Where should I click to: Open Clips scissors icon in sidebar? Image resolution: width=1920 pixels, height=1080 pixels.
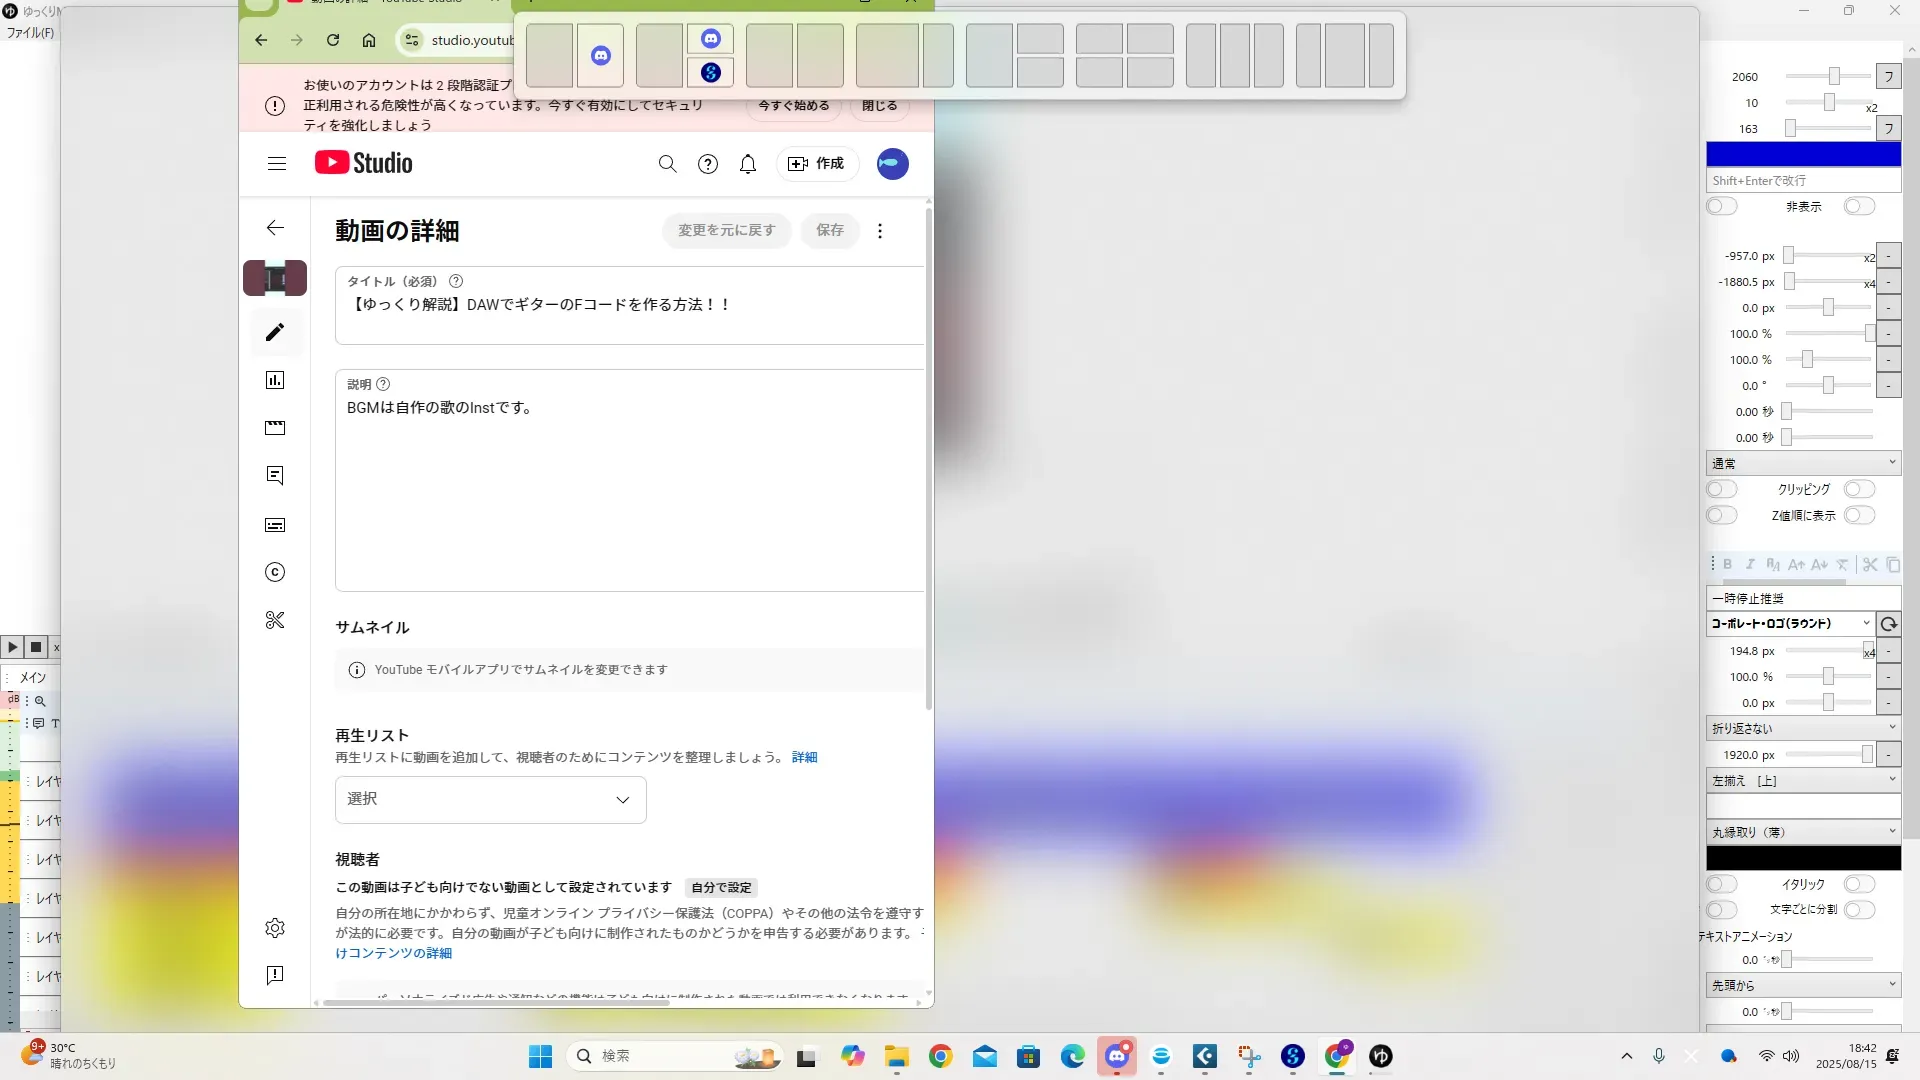pos(275,620)
